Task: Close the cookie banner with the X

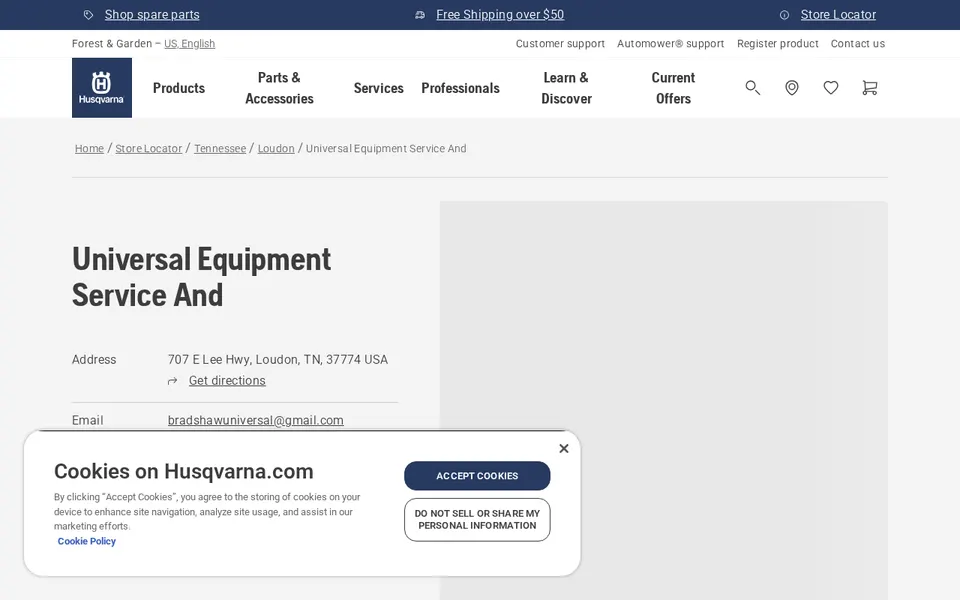Action: point(564,448)
